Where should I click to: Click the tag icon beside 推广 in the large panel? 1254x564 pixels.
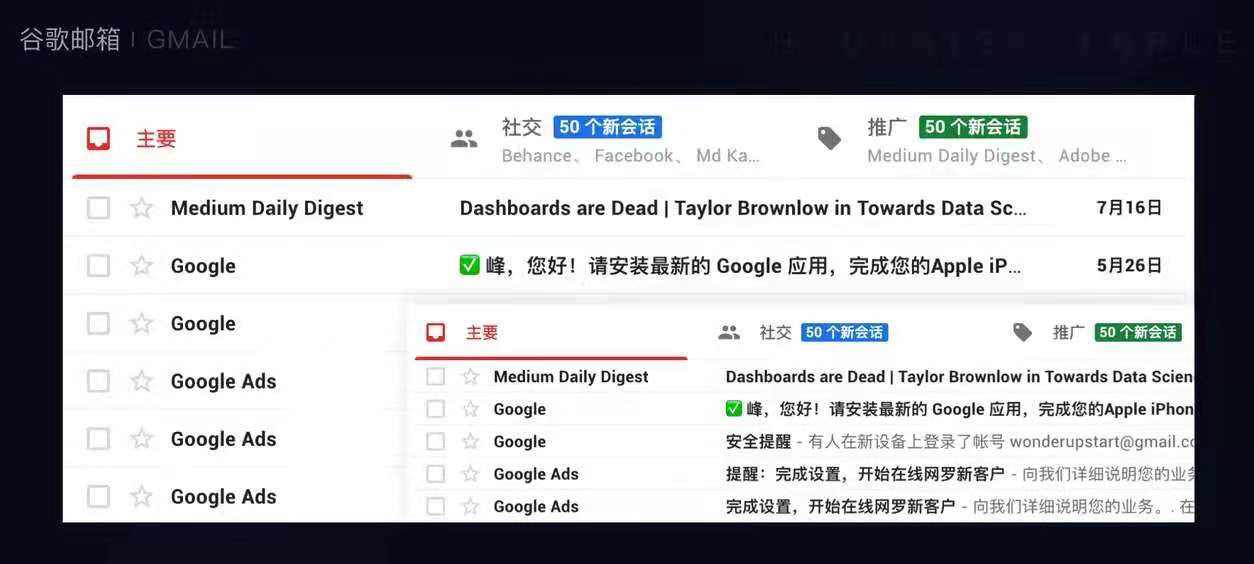[830, 139]
